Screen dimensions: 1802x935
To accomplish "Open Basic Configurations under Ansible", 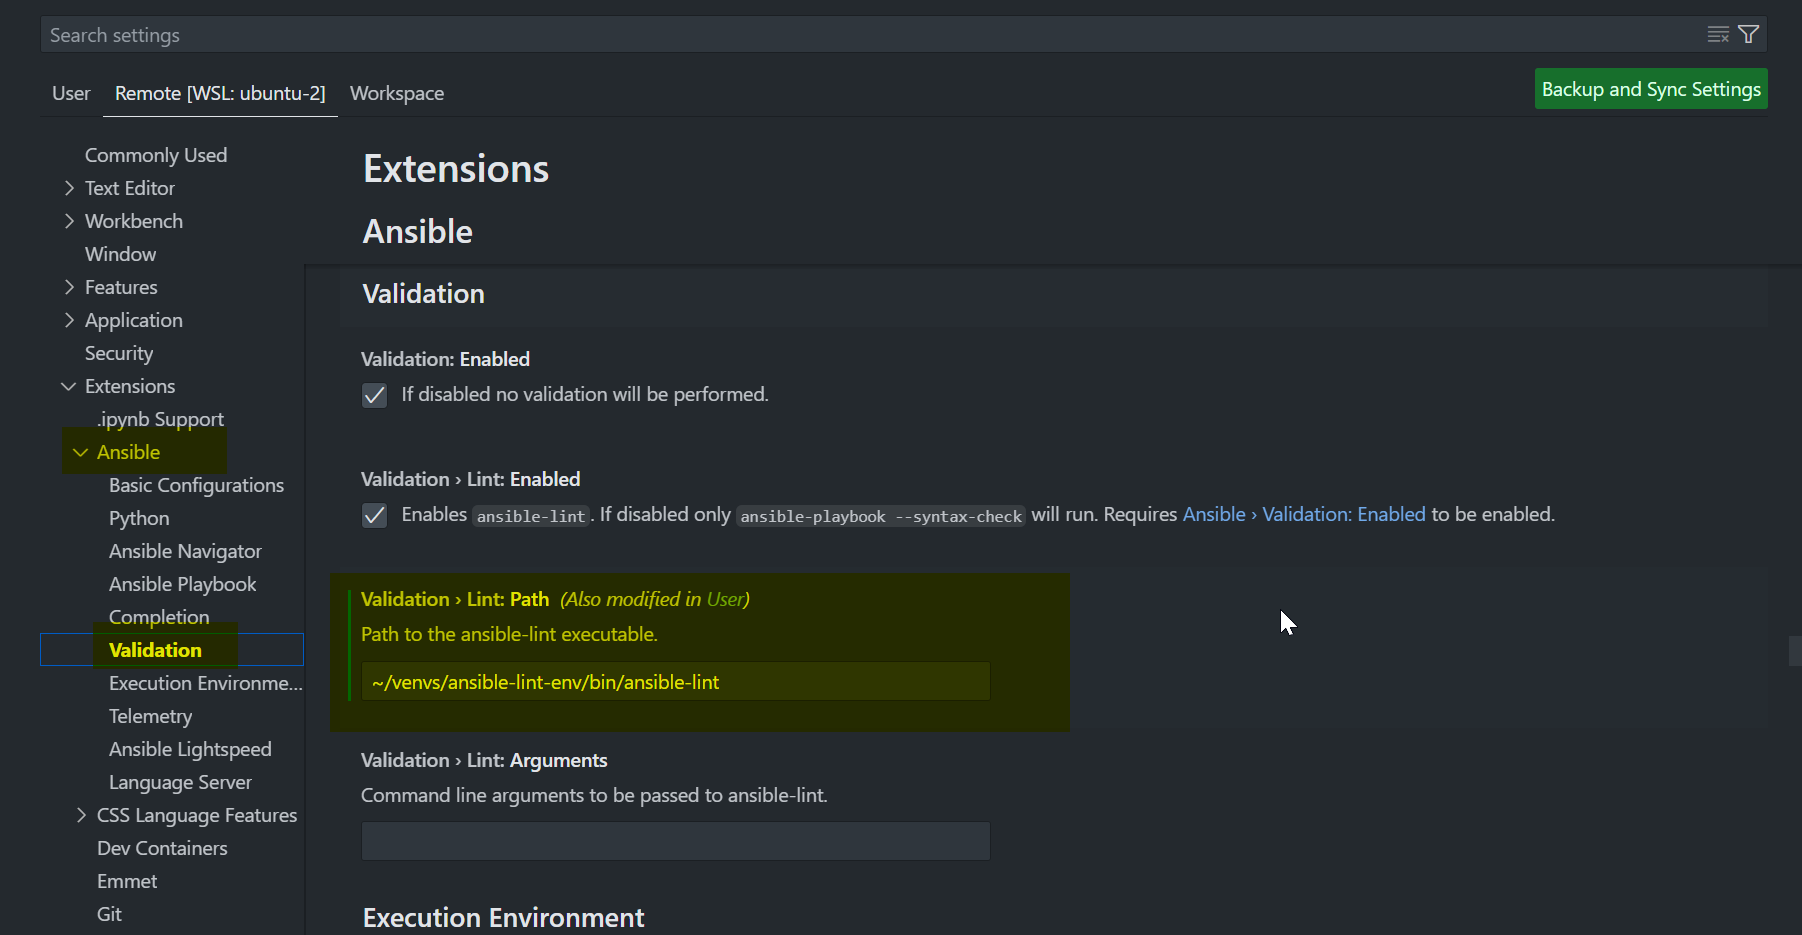I will (x=196, y=485).
